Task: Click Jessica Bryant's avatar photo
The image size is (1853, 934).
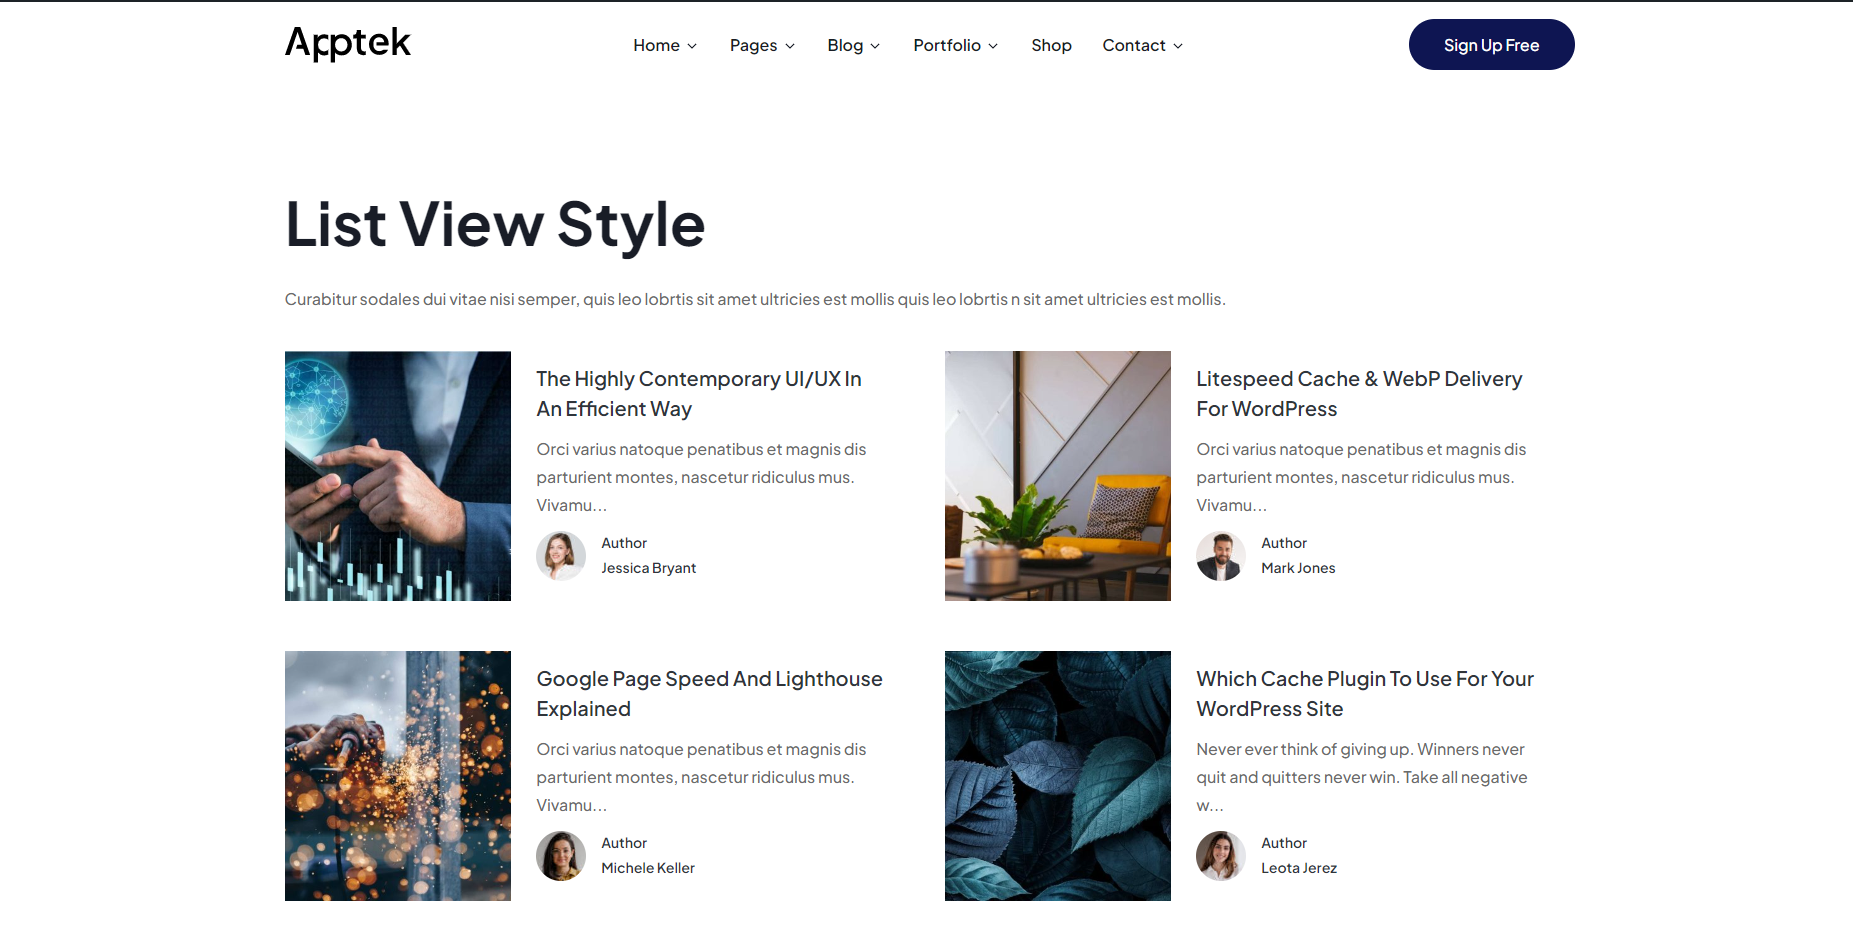Action: click(561, 556)
